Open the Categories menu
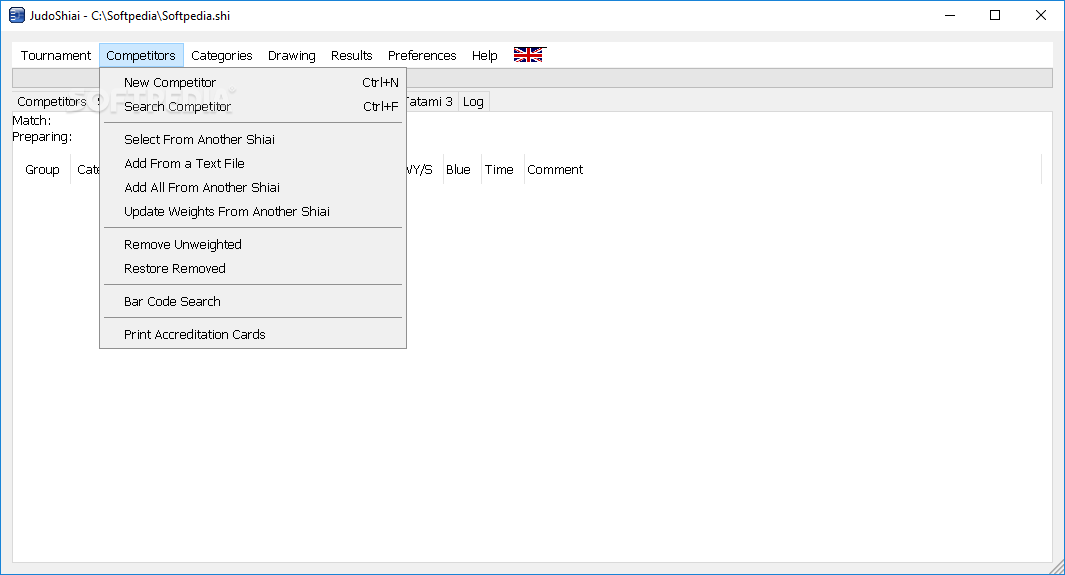1065x575 pixels. click(221, 56)
